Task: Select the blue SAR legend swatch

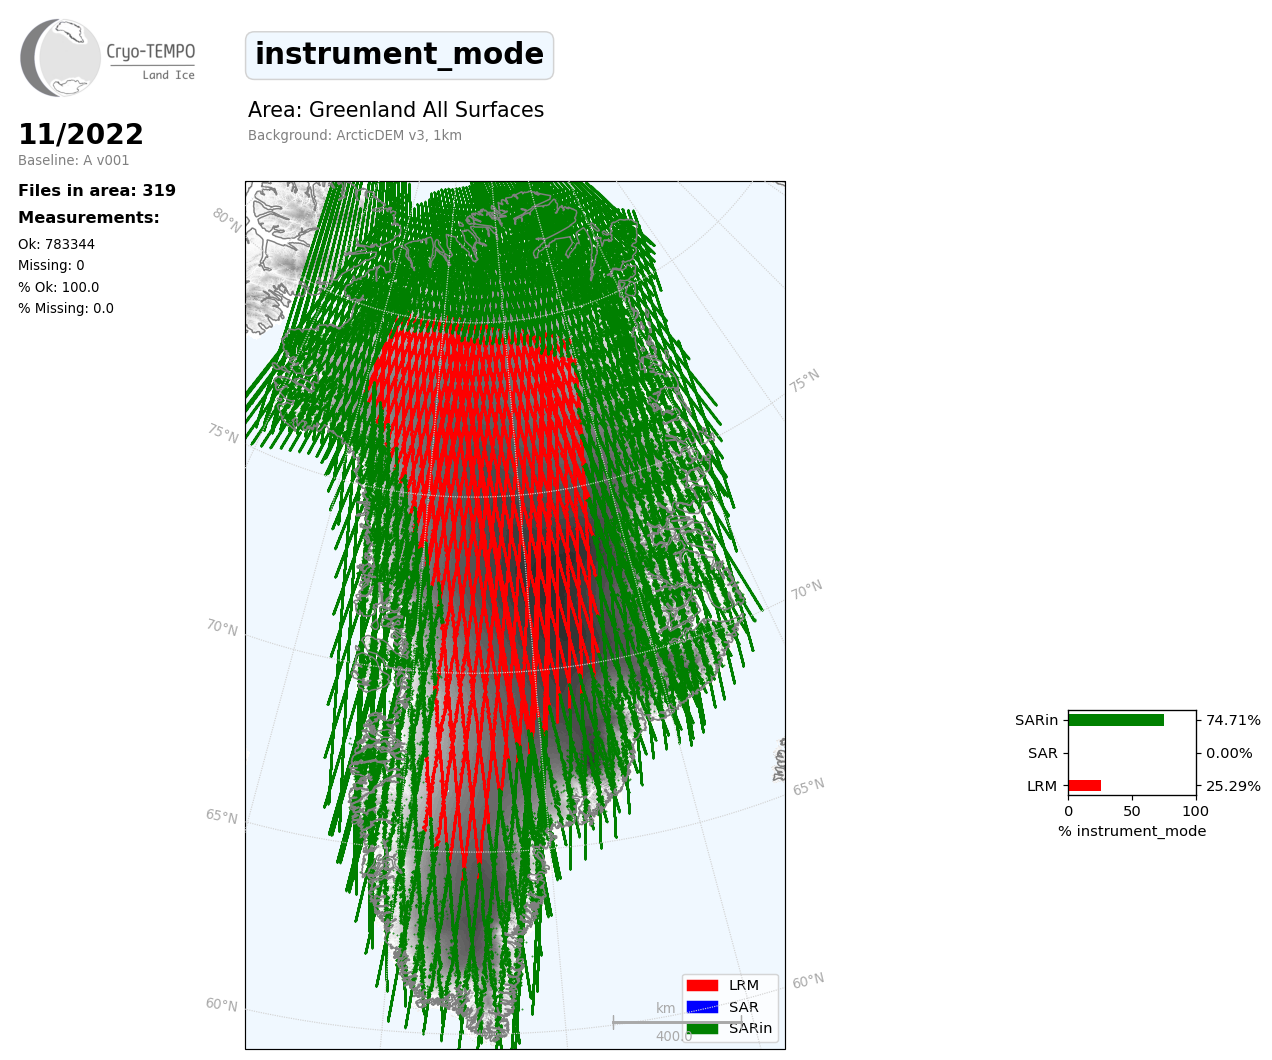Action: point(702,1007)
